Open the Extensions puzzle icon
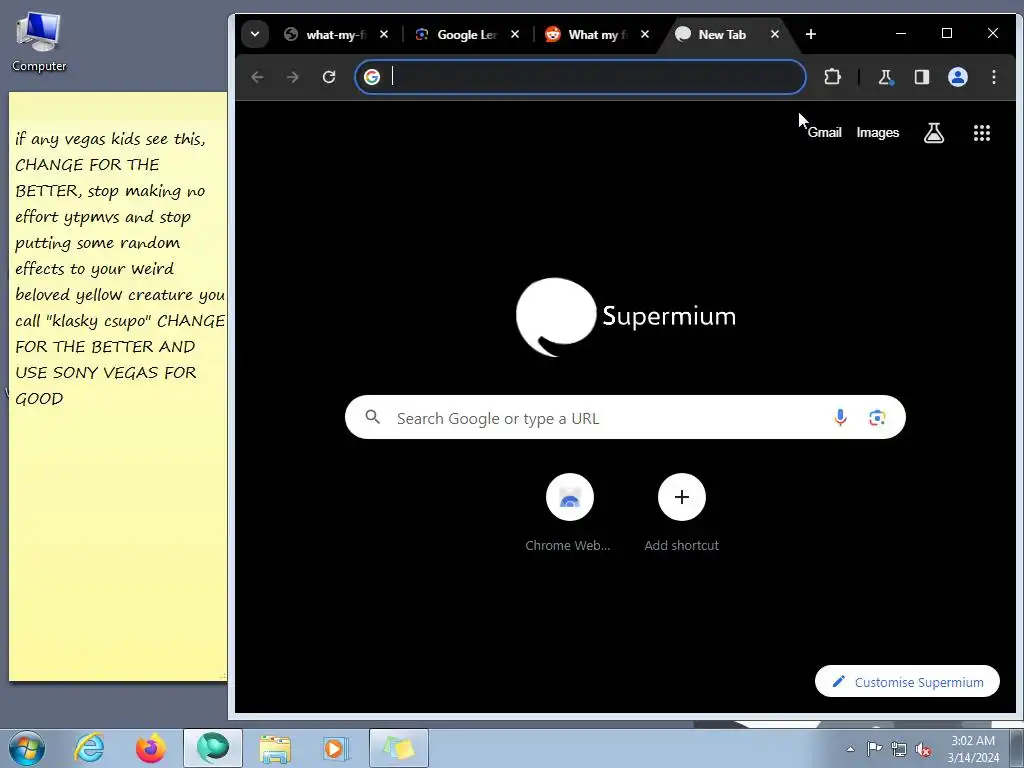 tap(832, 77)
